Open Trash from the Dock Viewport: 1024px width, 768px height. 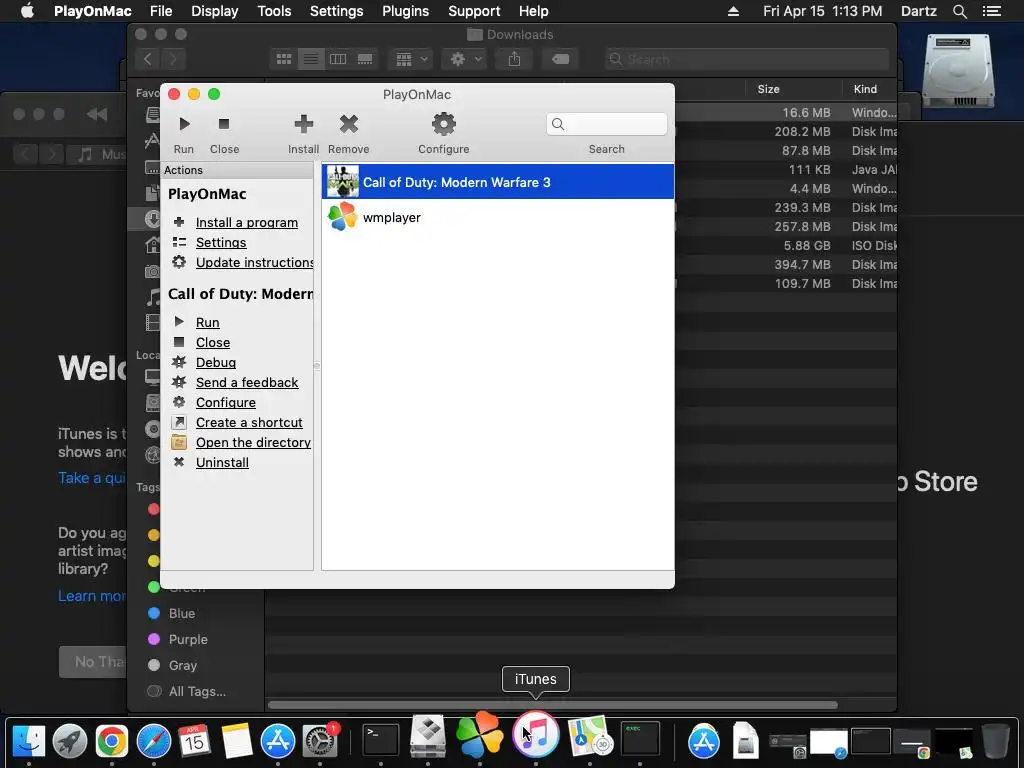pyautogui.click(x=995, y=740)
